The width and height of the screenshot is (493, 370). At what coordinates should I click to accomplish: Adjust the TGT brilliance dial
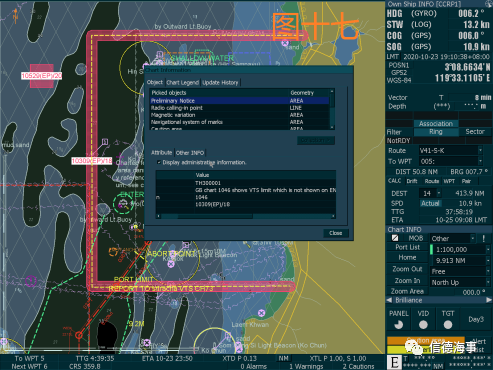pos(448,324)
